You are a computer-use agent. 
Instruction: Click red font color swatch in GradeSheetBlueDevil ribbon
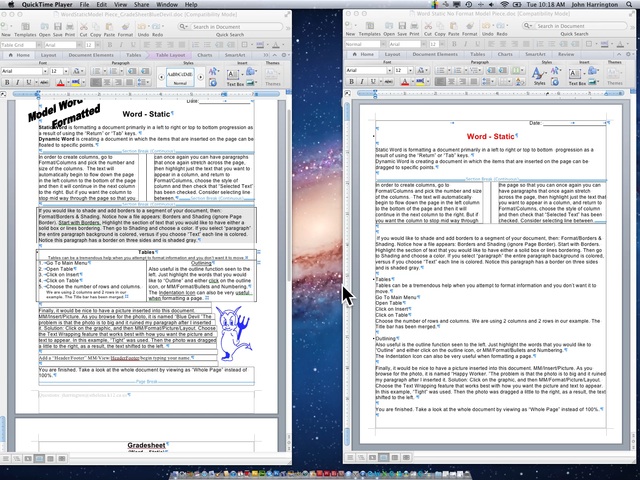60,82
